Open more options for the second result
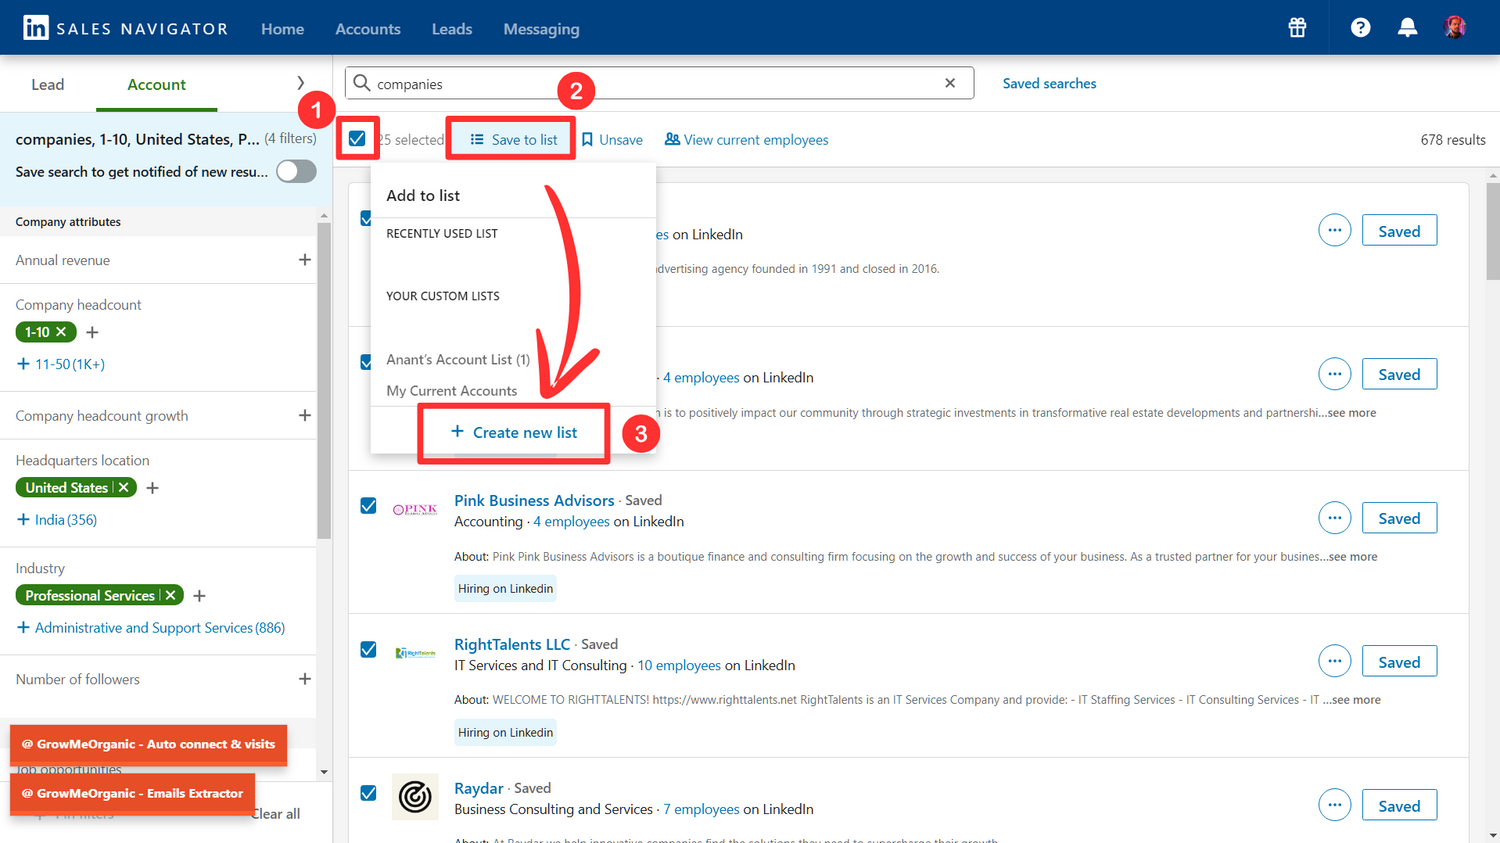 pos(1334,374)
